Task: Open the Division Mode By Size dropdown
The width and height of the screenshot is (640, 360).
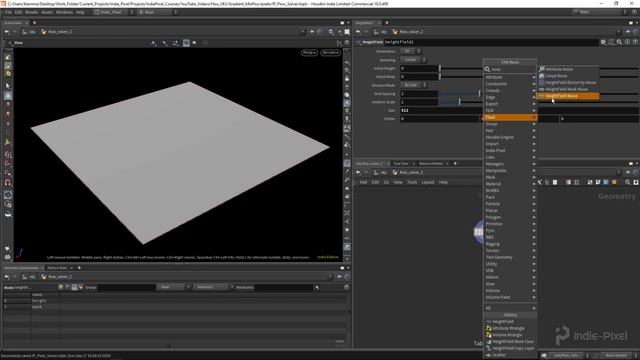Action: pyautogui.click(x=413, y=85)
